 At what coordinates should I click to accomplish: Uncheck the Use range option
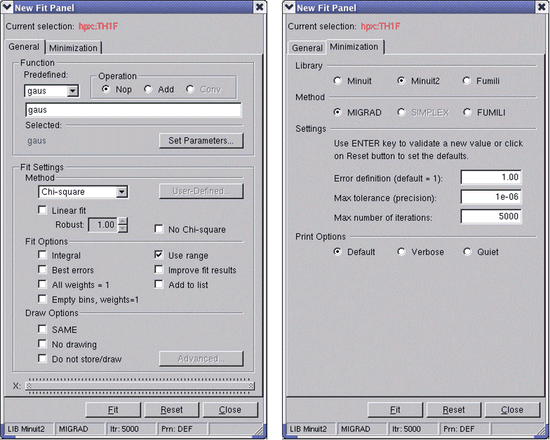coord(159,254)
